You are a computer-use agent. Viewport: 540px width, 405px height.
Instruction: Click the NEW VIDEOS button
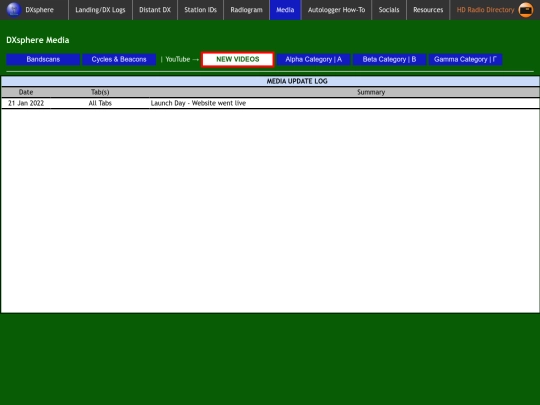pos(238,59)
